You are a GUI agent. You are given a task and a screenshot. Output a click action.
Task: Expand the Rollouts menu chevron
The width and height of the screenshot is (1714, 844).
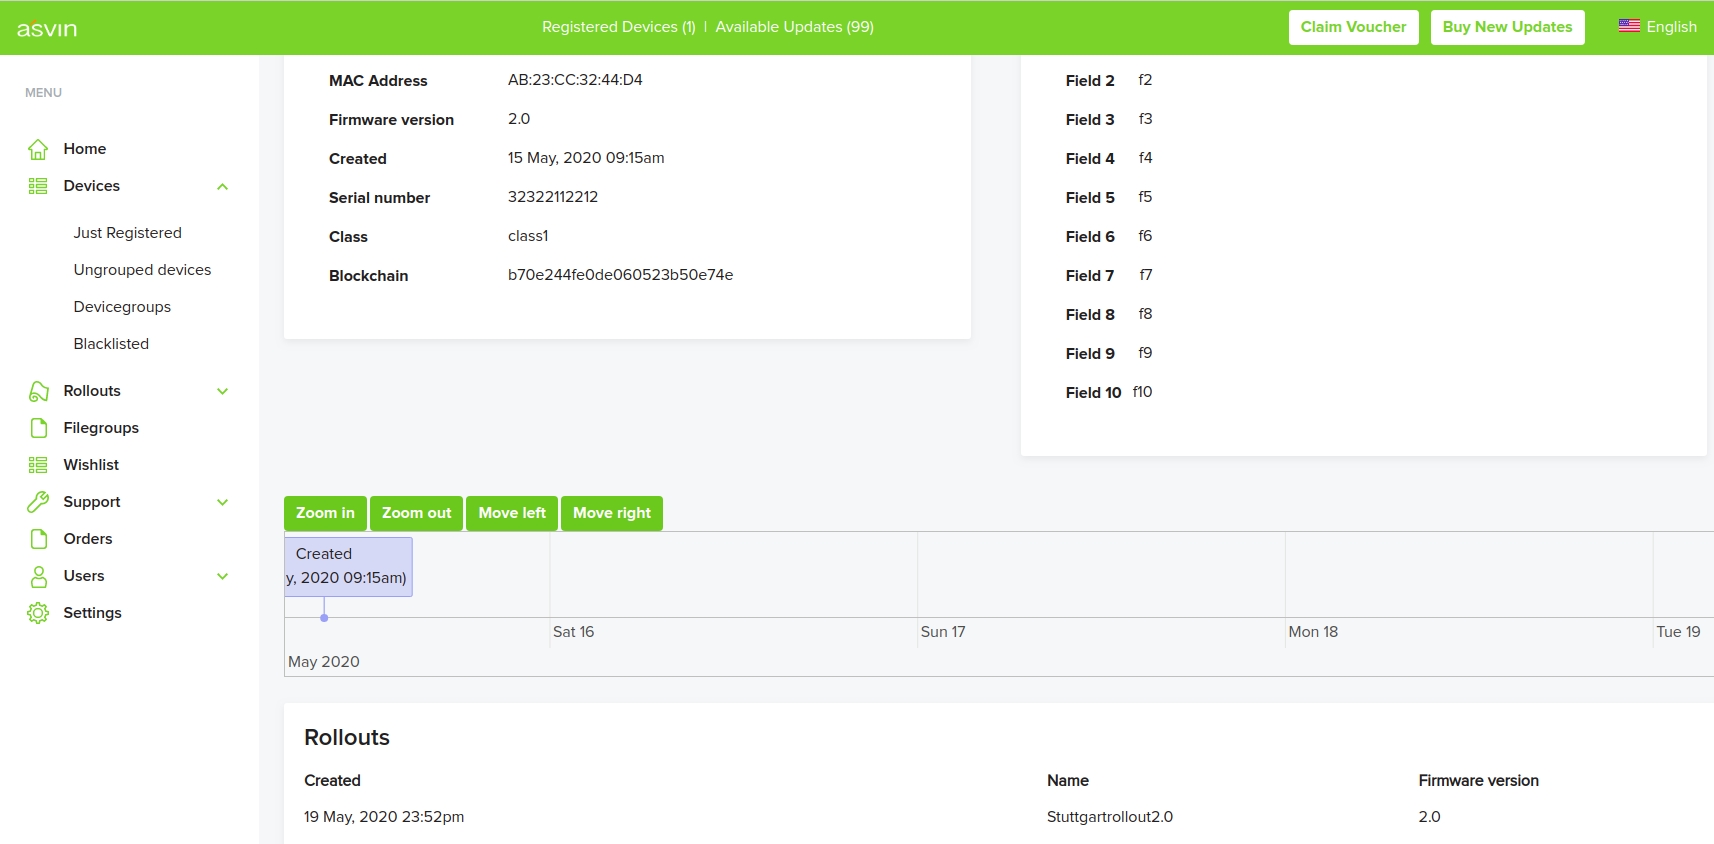[x=222, y=391]
